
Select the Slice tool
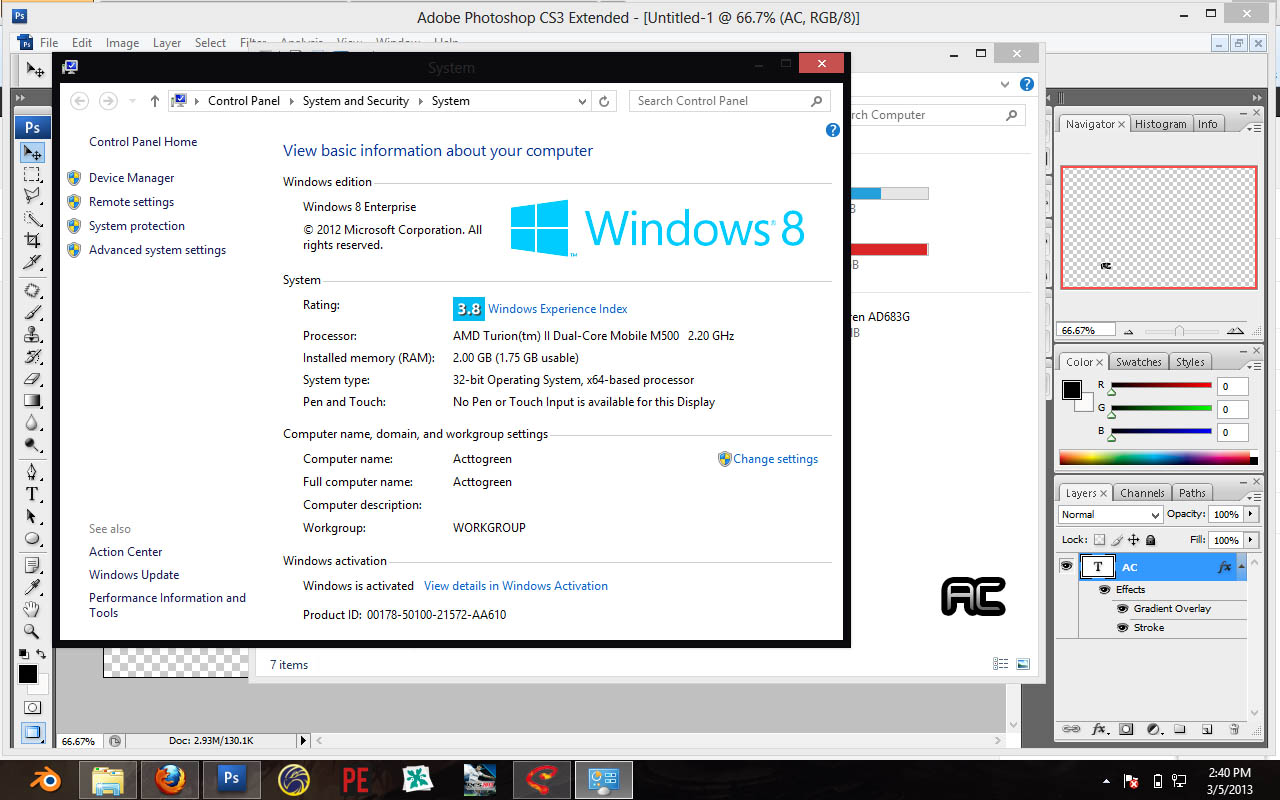tap(32, 262)
